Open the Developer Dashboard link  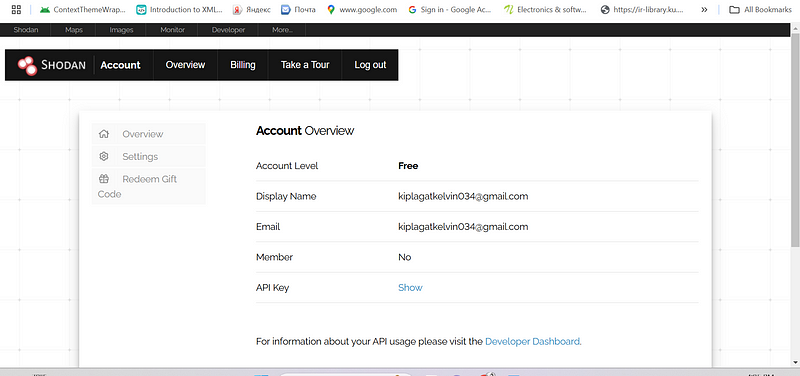532,341
